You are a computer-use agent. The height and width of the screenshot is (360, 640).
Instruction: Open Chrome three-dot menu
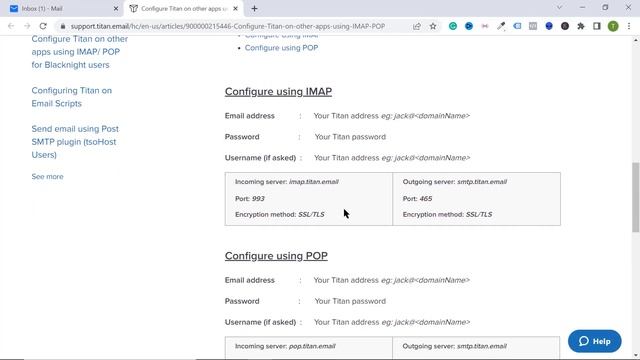(x=629, y=26)
